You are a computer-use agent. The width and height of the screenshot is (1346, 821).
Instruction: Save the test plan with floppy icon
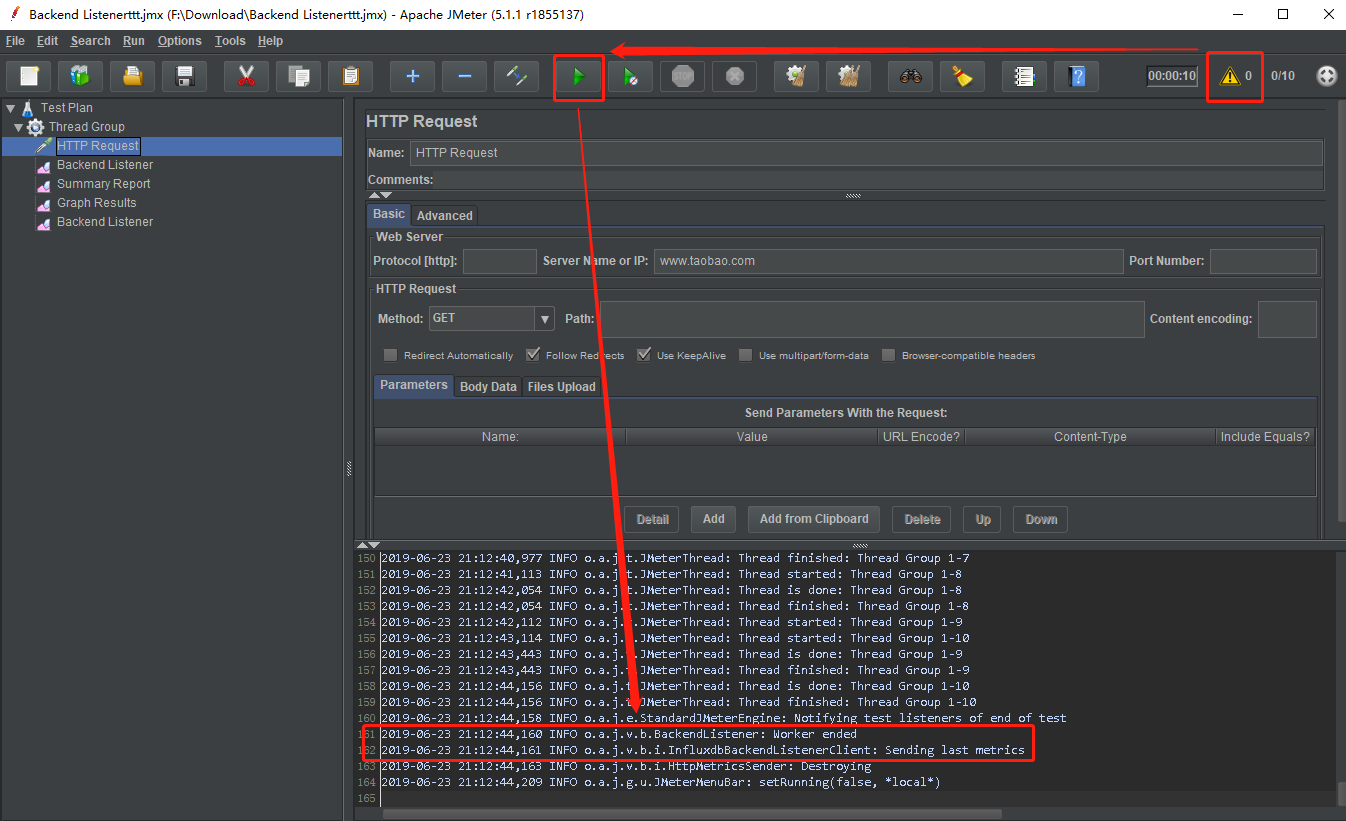click(184, 76)
